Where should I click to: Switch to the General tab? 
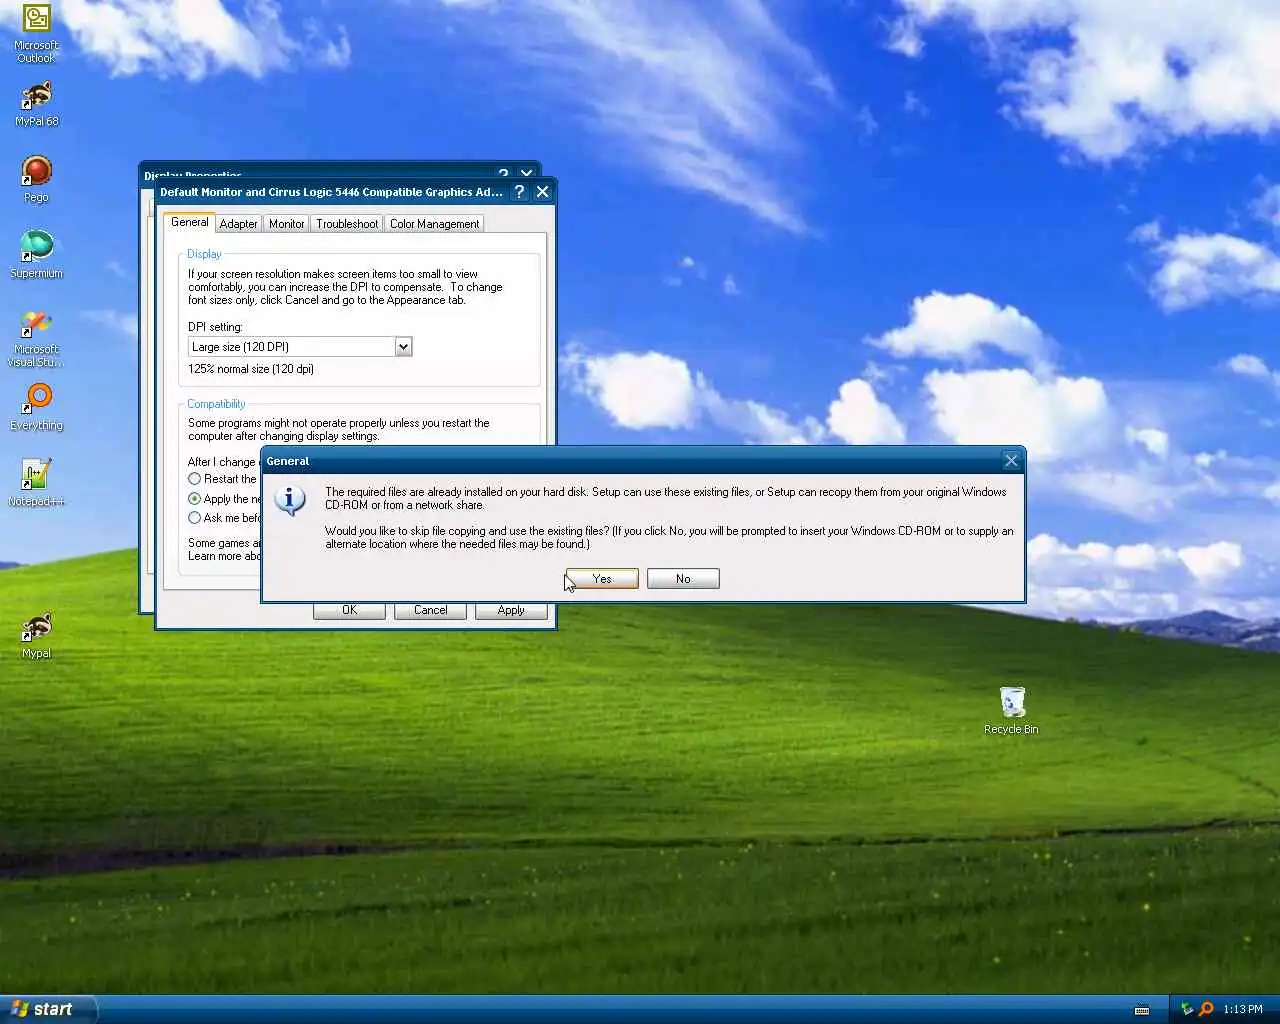tap(189, 222)
